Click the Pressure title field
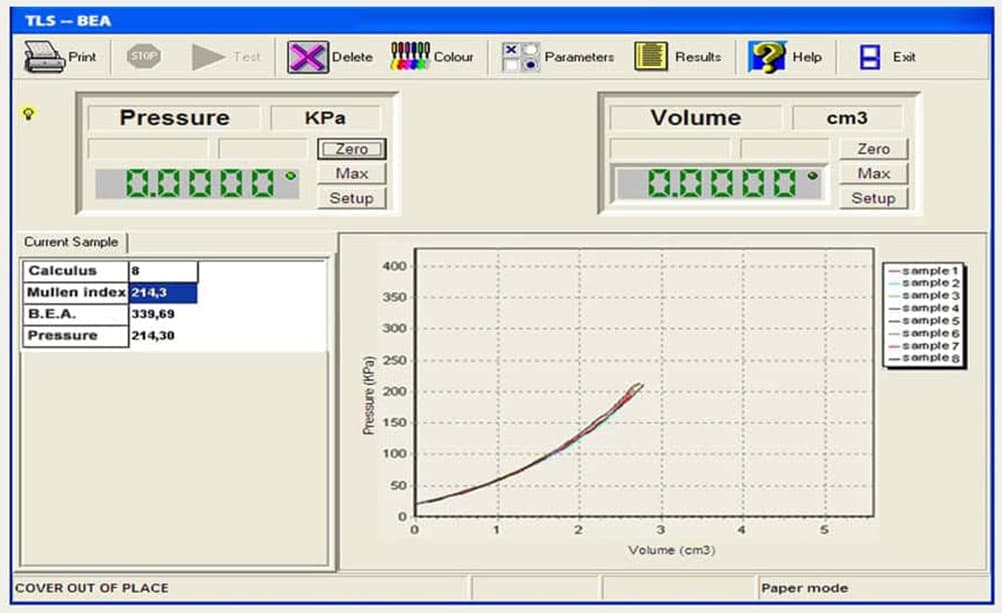Viewport: 1002px width, 613px height. tap(174, 118)
